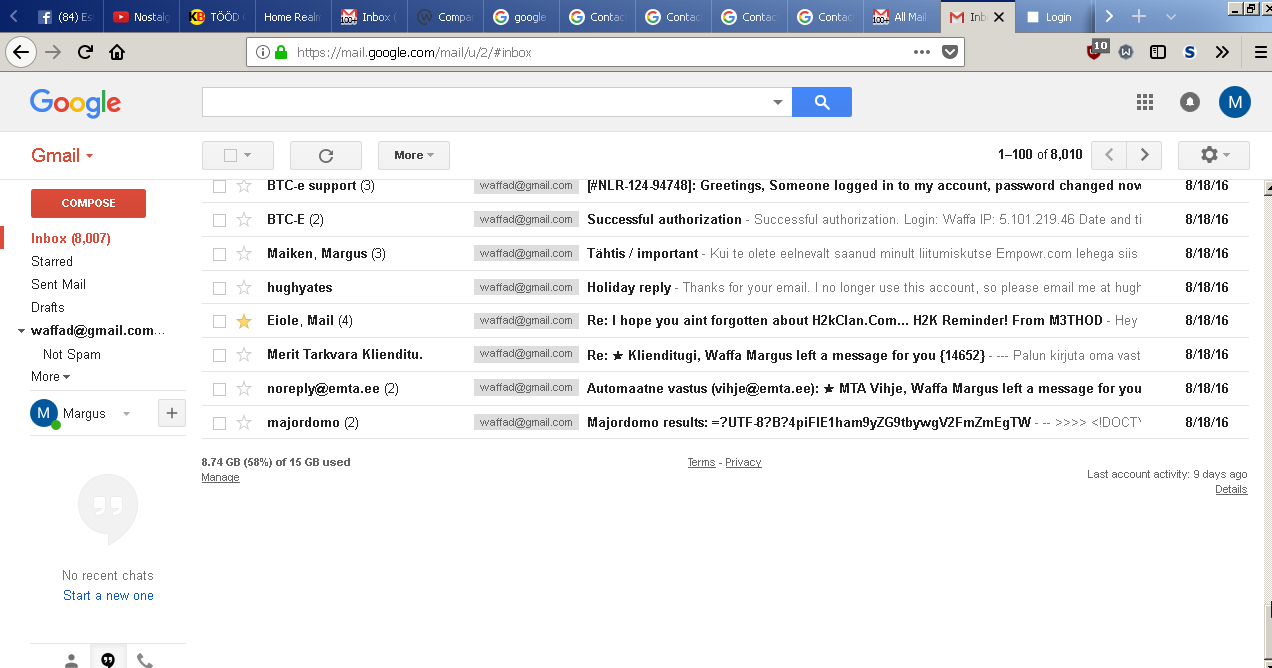Open the M account avatar in the header

tap(1235, 102)
